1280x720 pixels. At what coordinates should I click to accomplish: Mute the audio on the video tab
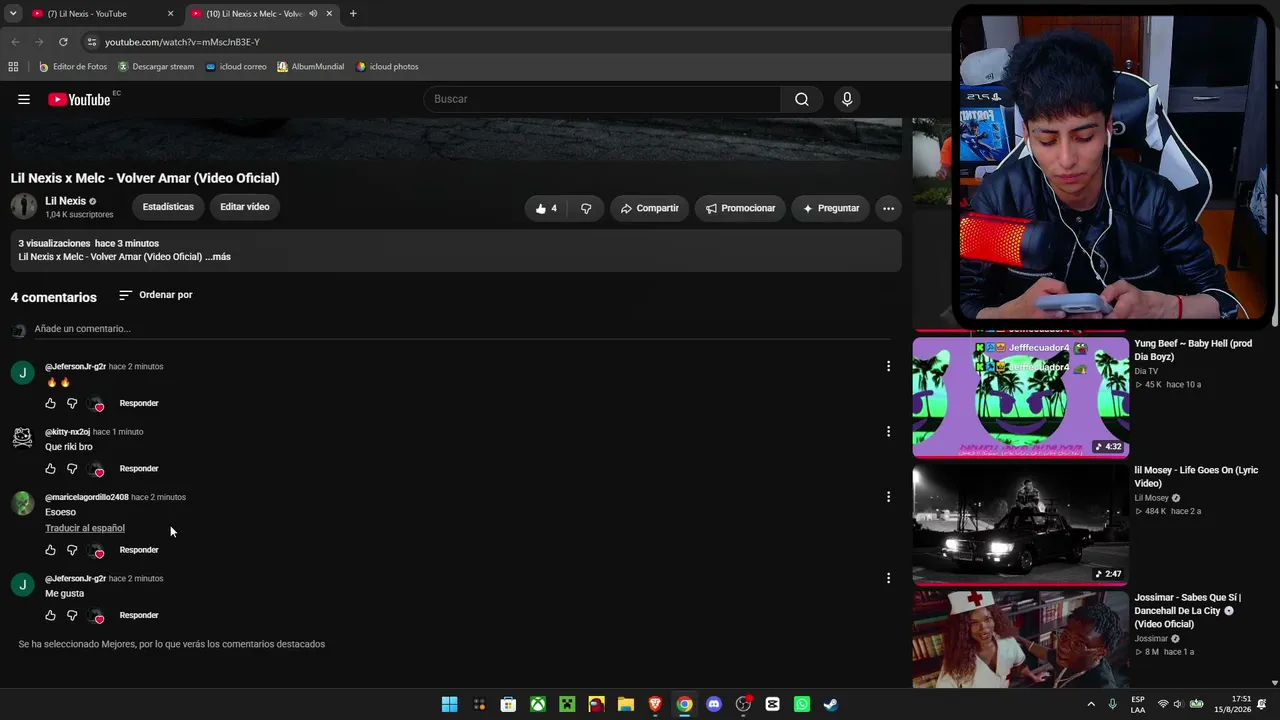[x=313, y=14]
